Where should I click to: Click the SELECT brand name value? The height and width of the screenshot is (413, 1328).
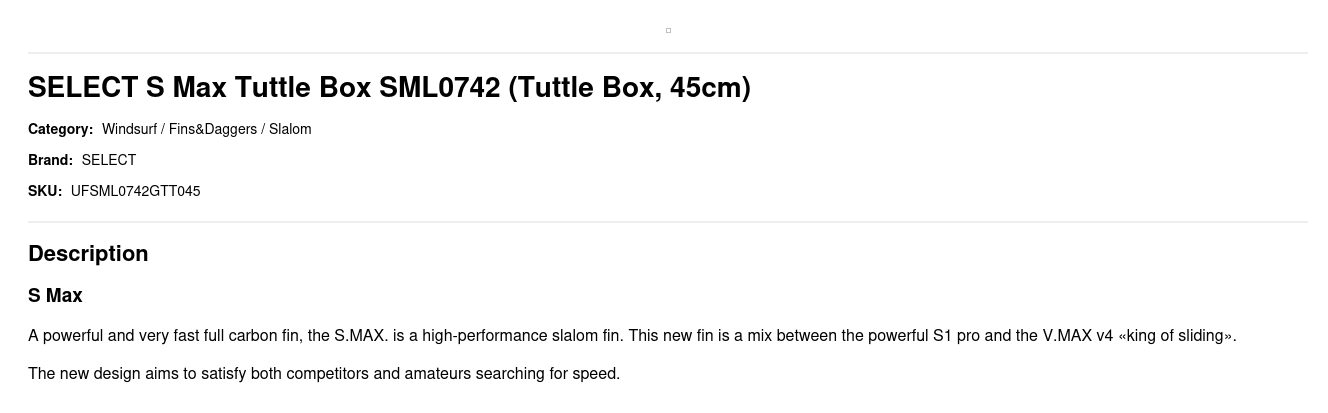click(109, 160)
